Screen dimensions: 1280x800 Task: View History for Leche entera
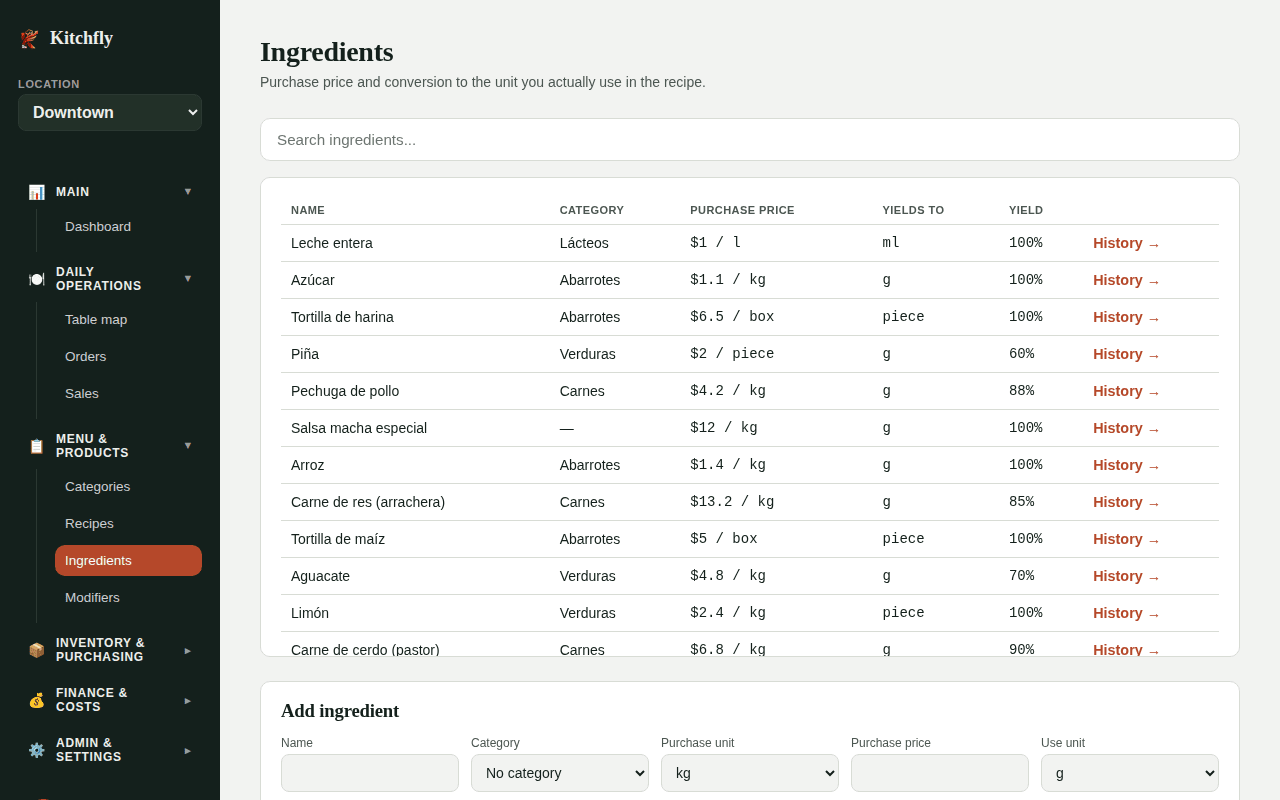(1126, 243)
